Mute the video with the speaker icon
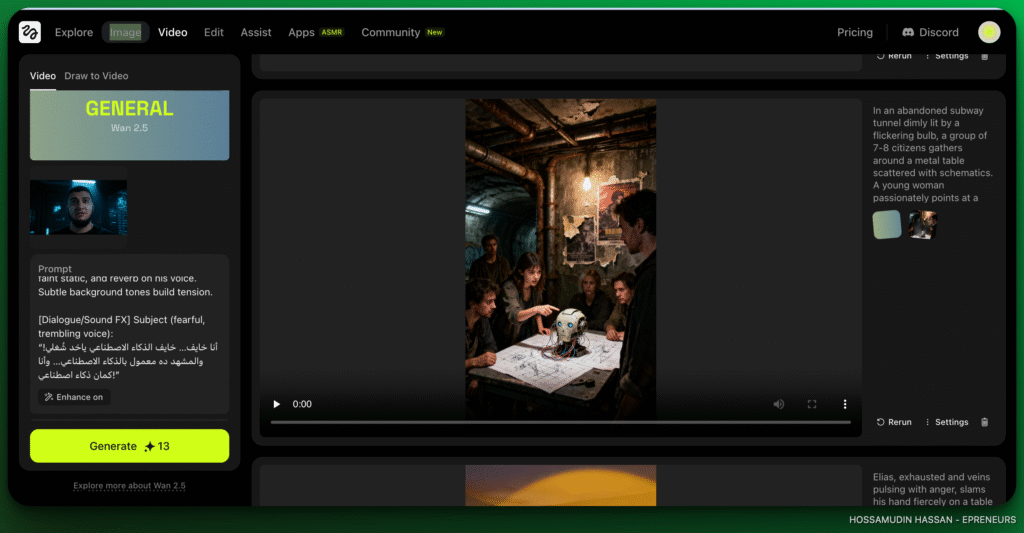 pyautogui.click(x=778, y=404)
